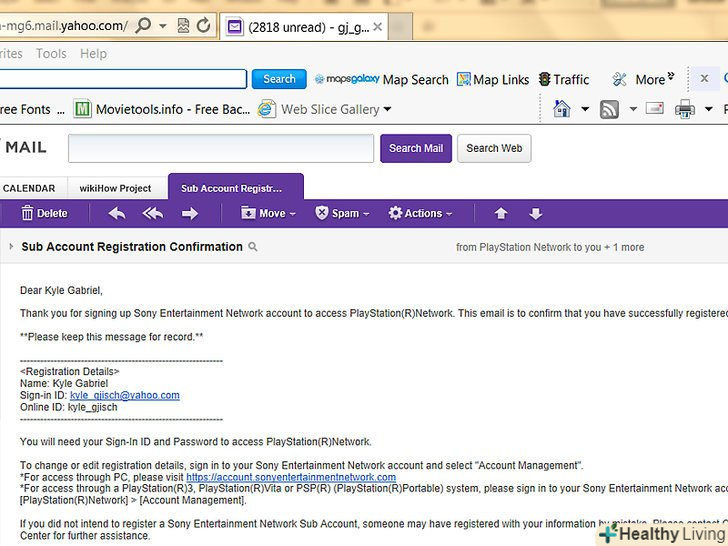Image resolution: width=728 pixels, height=546 pixels.
Task: Open the account.sonyentertainmentnetwork.com link
Action: (291, 477)
